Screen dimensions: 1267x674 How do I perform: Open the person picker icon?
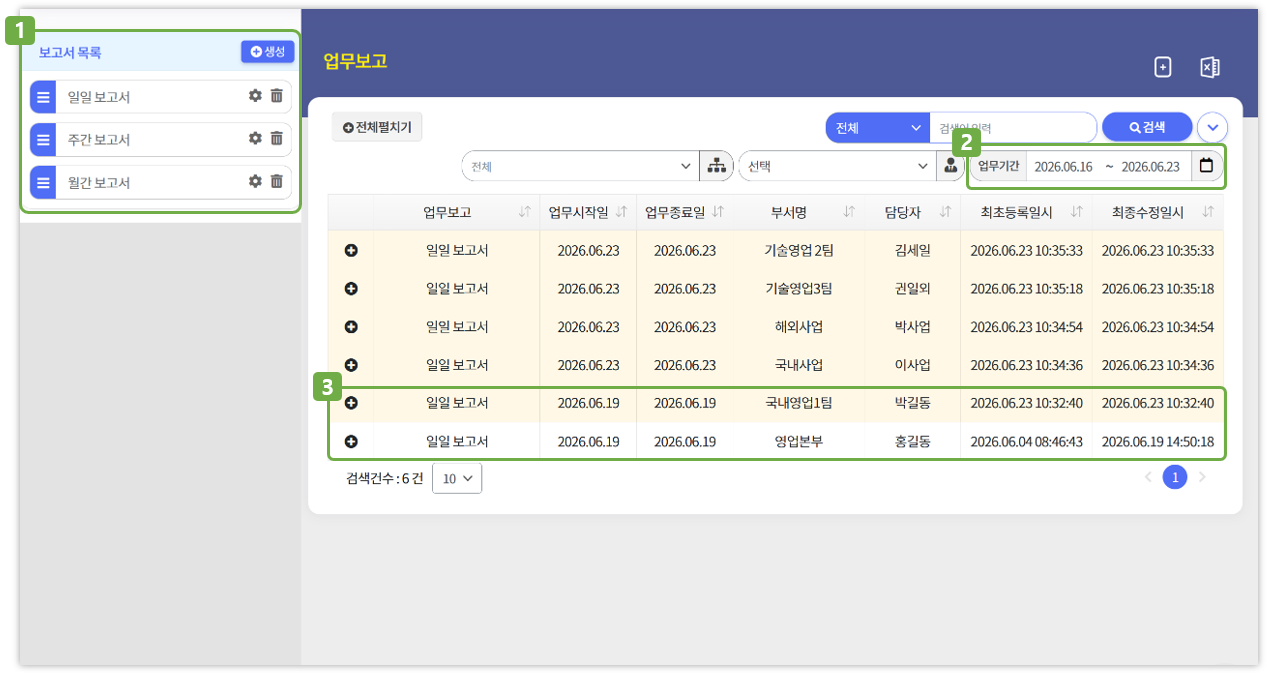[950, 166]
